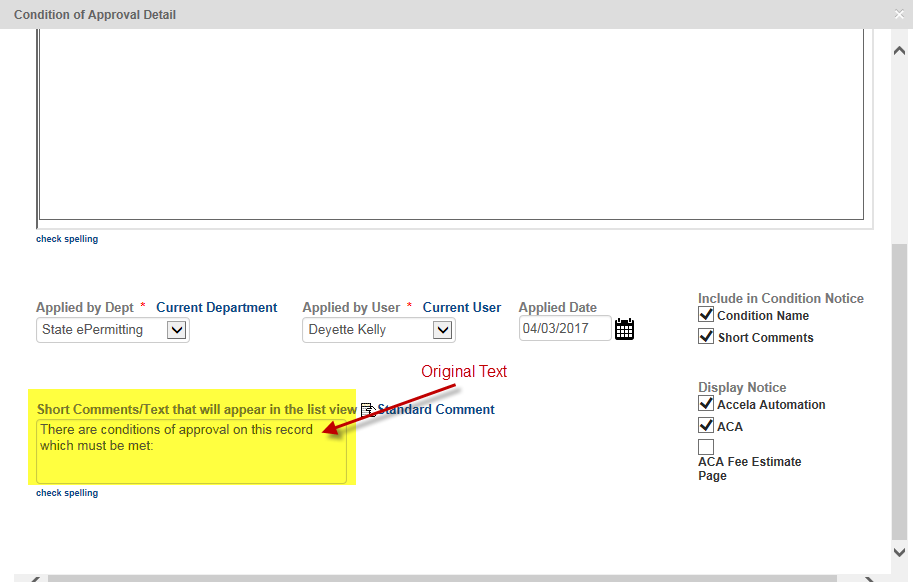Click the Current Department link

coord(216,308)
